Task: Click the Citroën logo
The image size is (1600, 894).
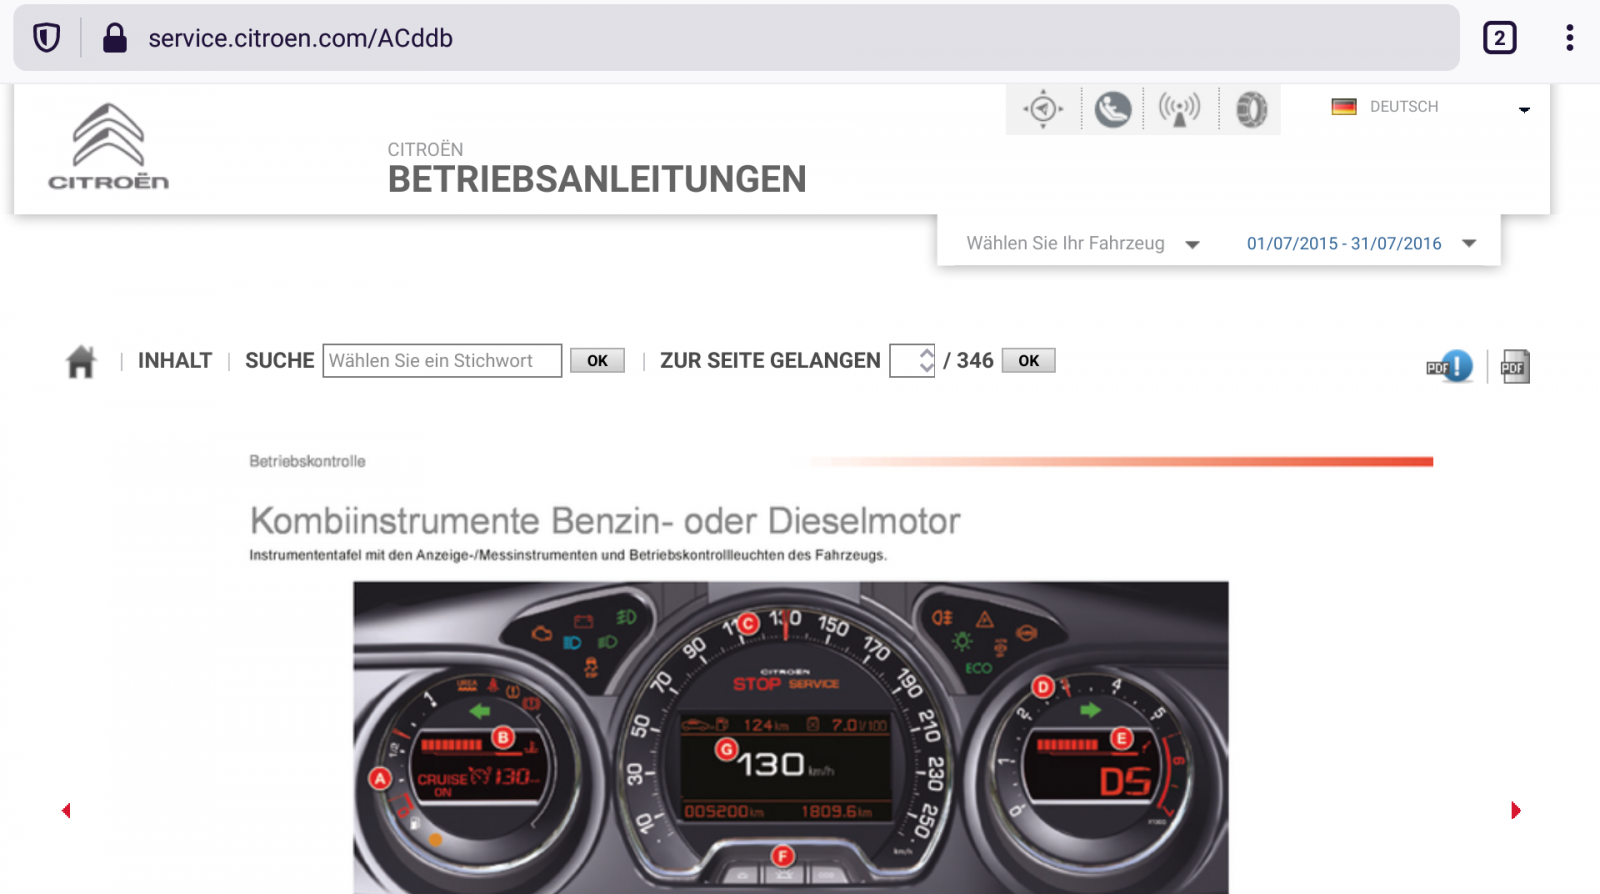Action: (x=109, y=147)
